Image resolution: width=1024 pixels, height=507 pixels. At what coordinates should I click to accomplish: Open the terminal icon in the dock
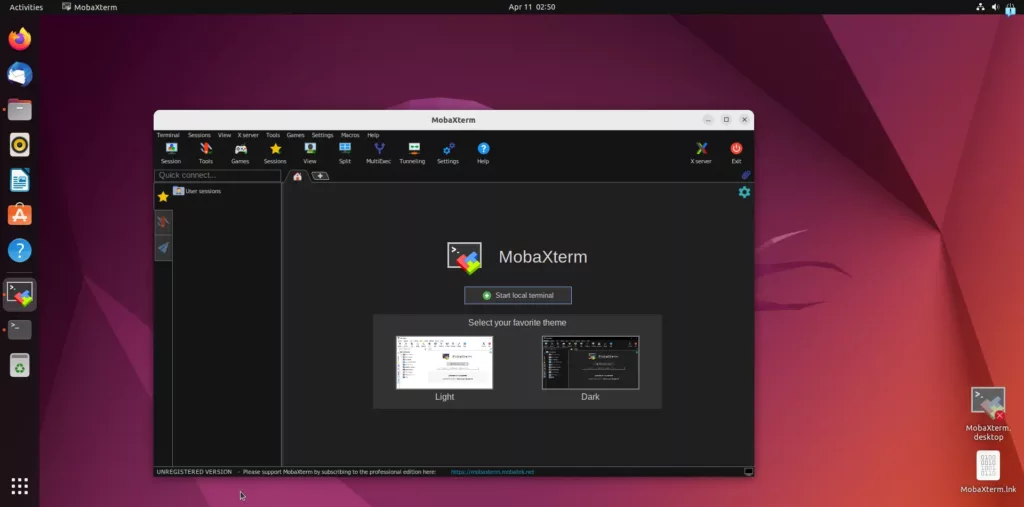pos(20,330)
